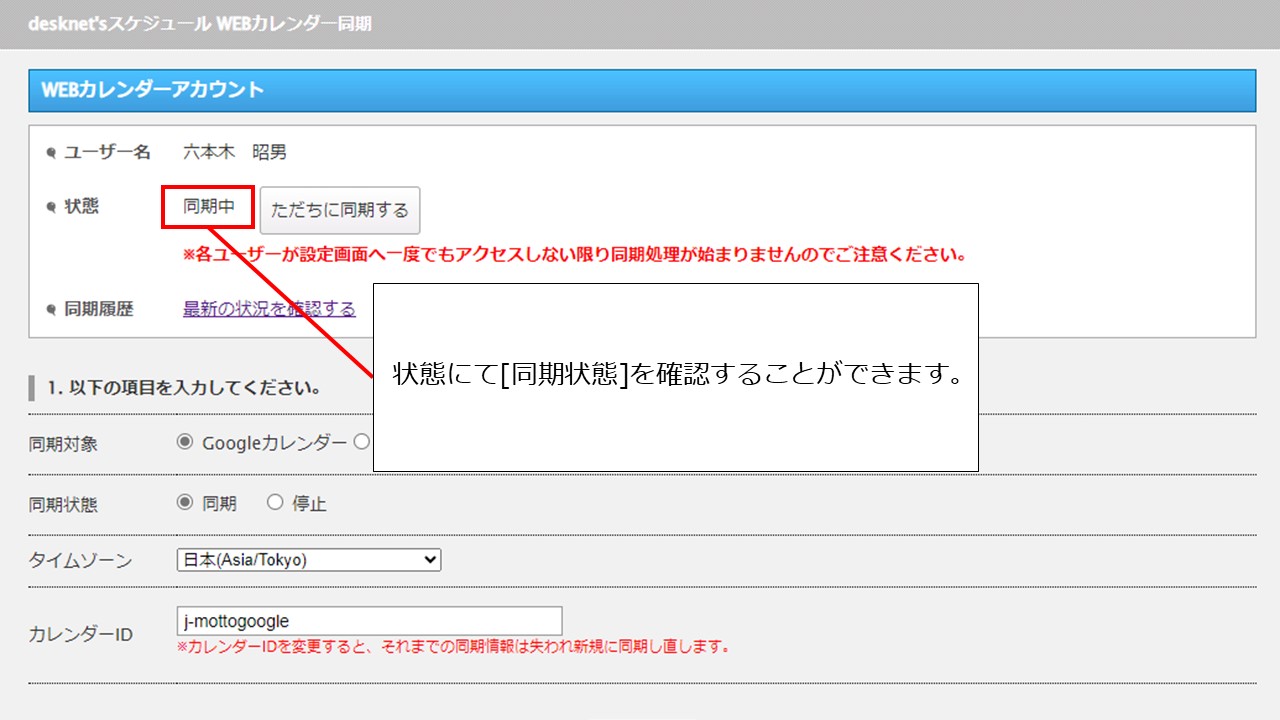The height and width of the screenshot is (720, 1280).
Task: Click the 'カレンダーID' field label
Action: 80,635
